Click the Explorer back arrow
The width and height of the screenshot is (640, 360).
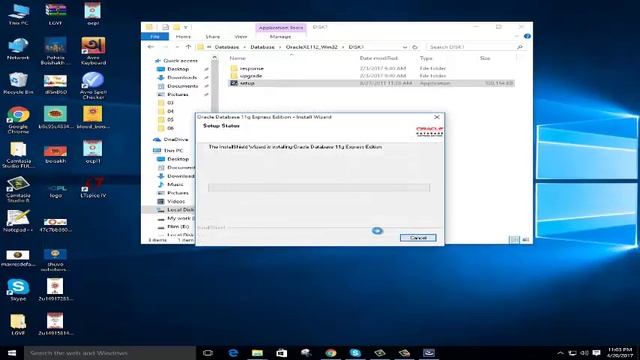151,47
